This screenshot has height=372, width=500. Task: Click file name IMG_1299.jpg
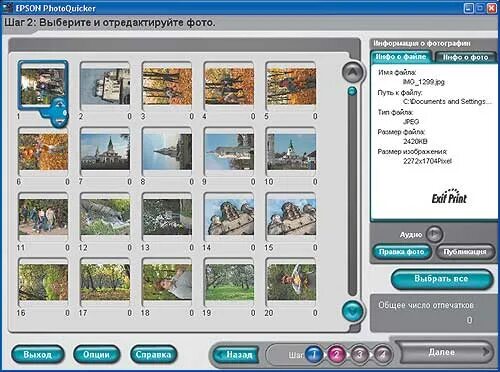tap(423, 82)
